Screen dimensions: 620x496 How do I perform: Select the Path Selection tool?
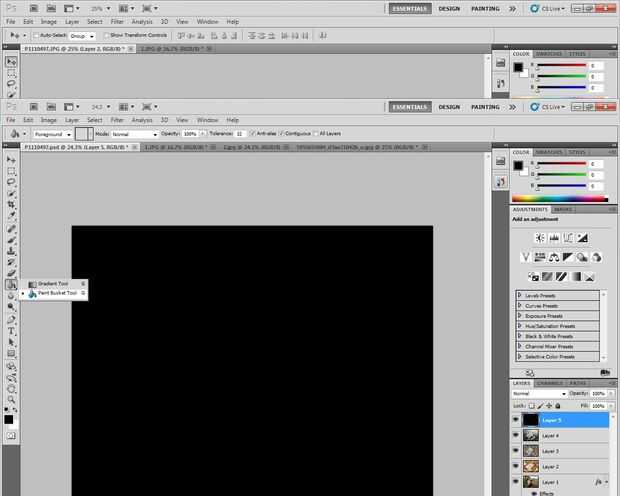point(11,342)
